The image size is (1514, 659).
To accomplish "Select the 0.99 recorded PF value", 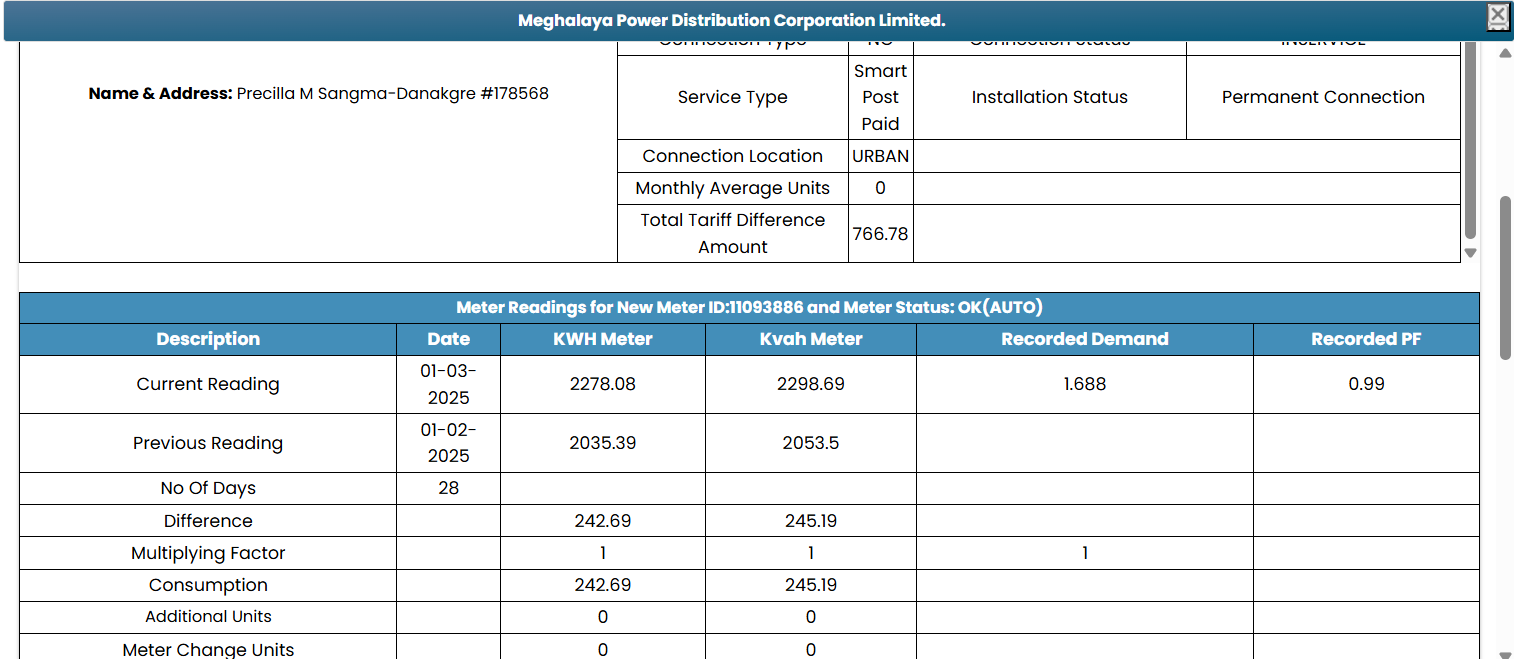I will (x=1366, y=384).
